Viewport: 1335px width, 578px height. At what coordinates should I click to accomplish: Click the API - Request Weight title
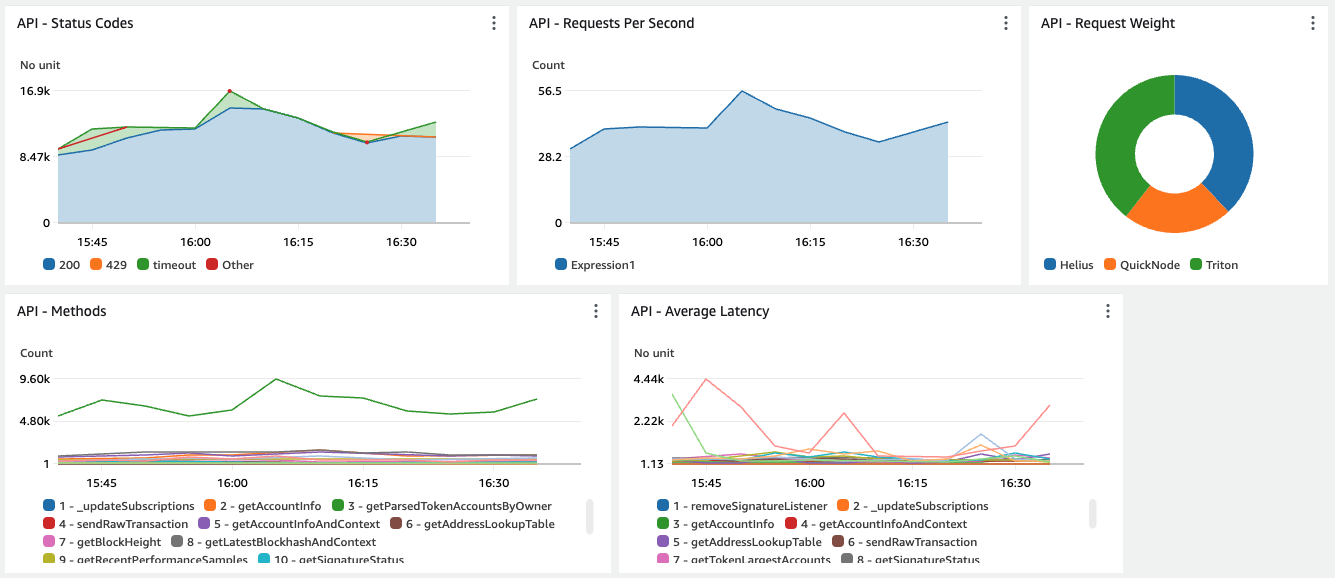pyautogui.click(x=1108, y=23)
